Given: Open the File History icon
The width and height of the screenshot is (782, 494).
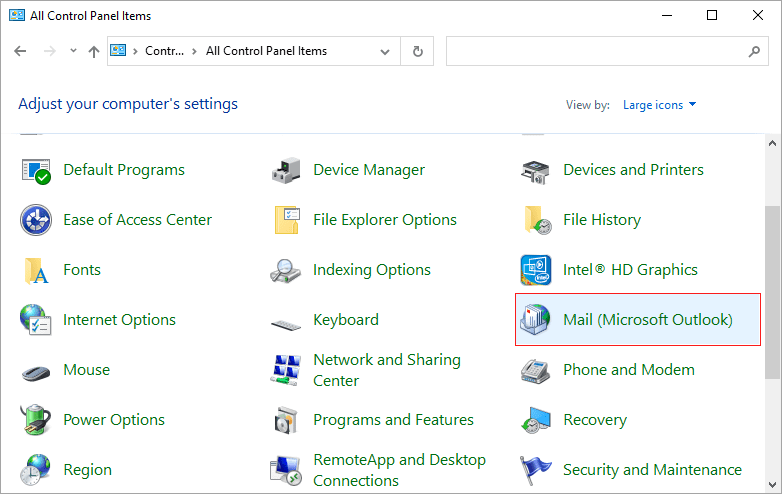Looking at the screenshot, I should (537, 220).
